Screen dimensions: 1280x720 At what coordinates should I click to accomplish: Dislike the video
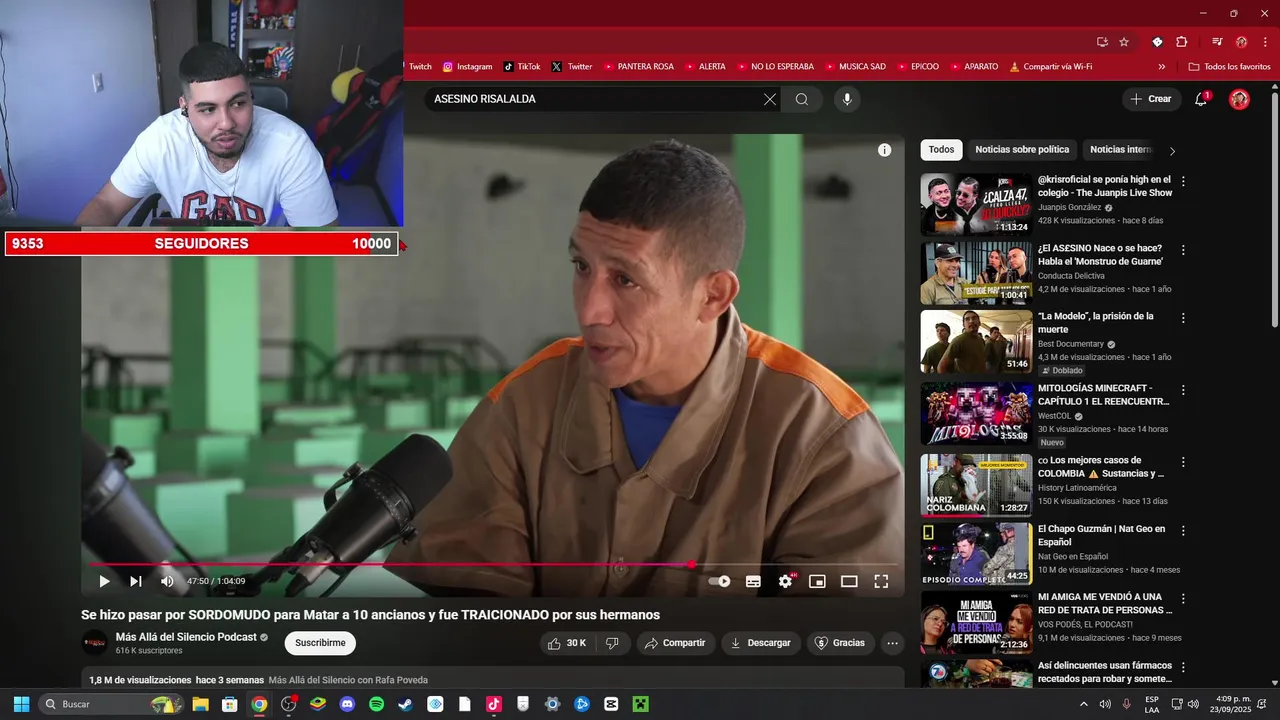point(612,643)
